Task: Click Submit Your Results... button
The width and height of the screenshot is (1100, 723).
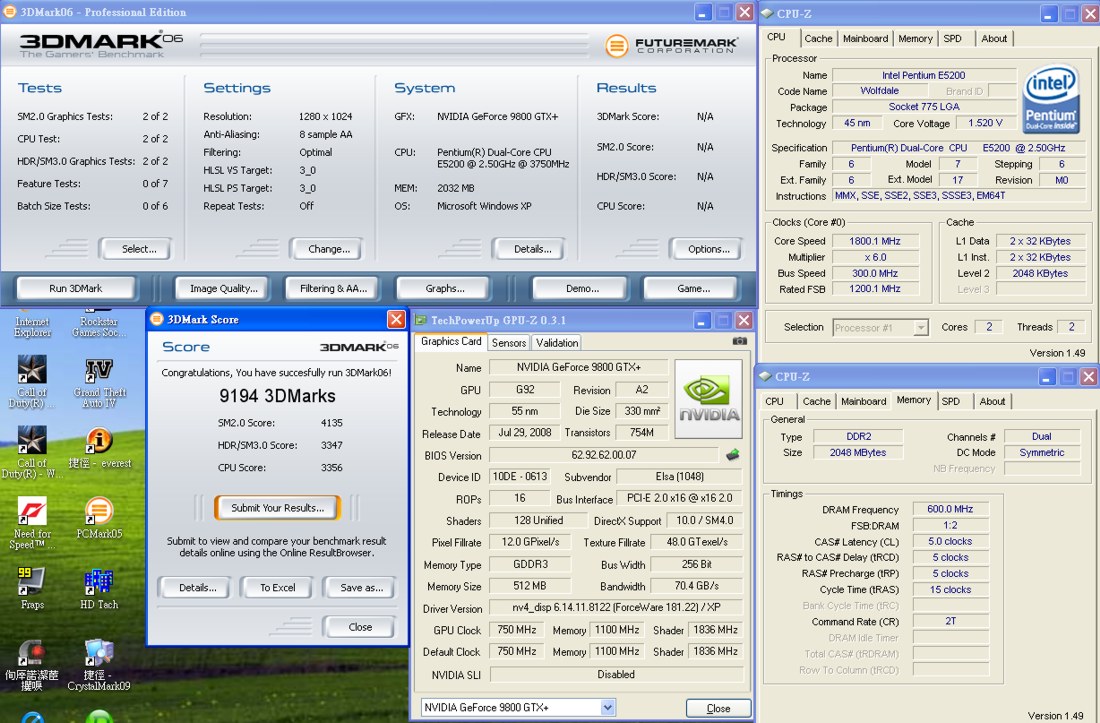Action: (x=278, y=508)
